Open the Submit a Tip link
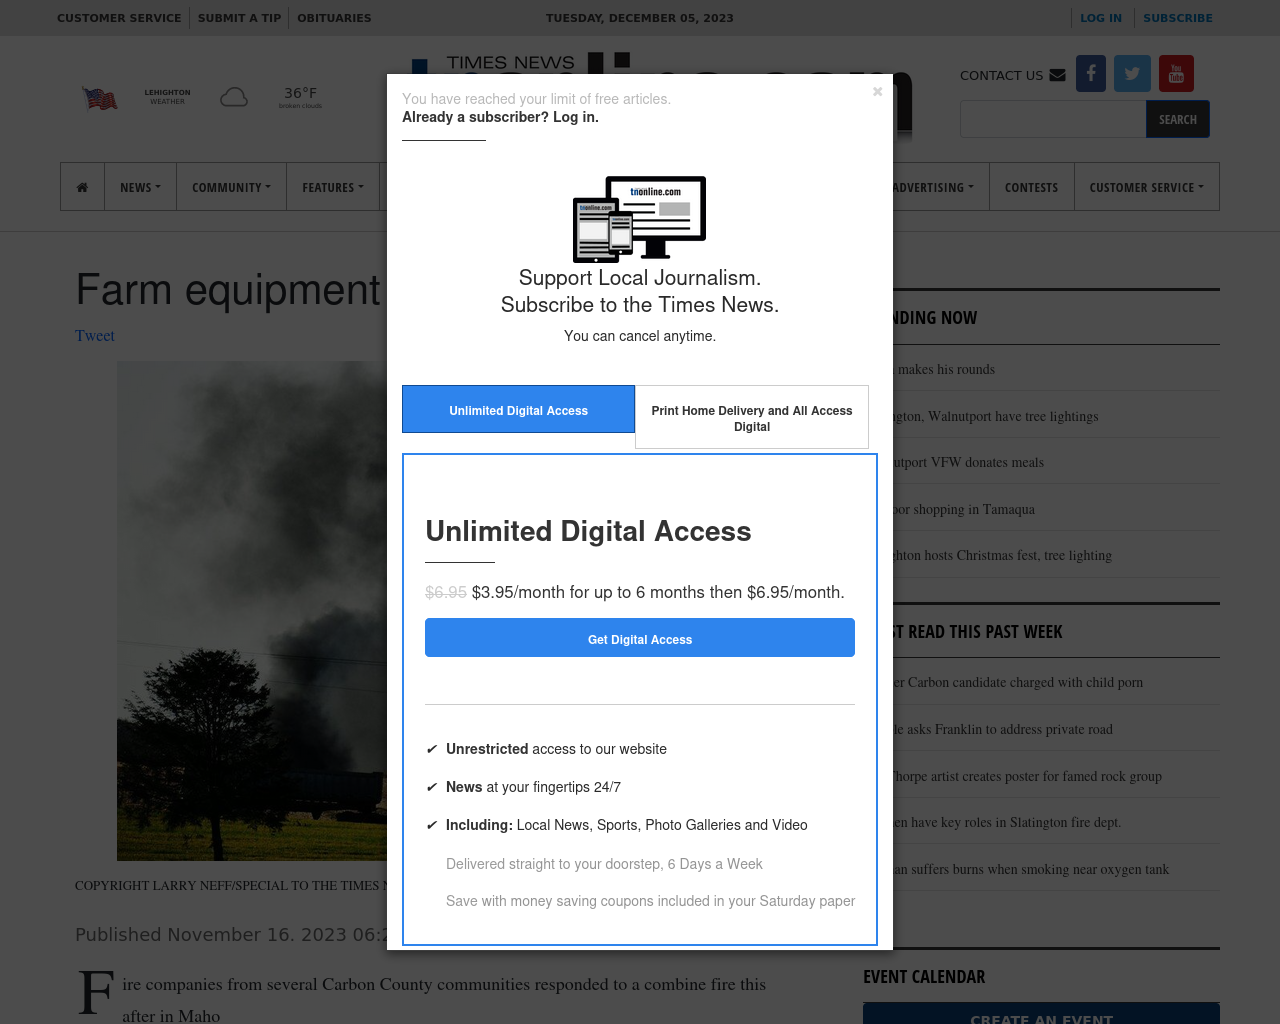The height and width of the screenshot is (1024, 1280). [239, 18]
